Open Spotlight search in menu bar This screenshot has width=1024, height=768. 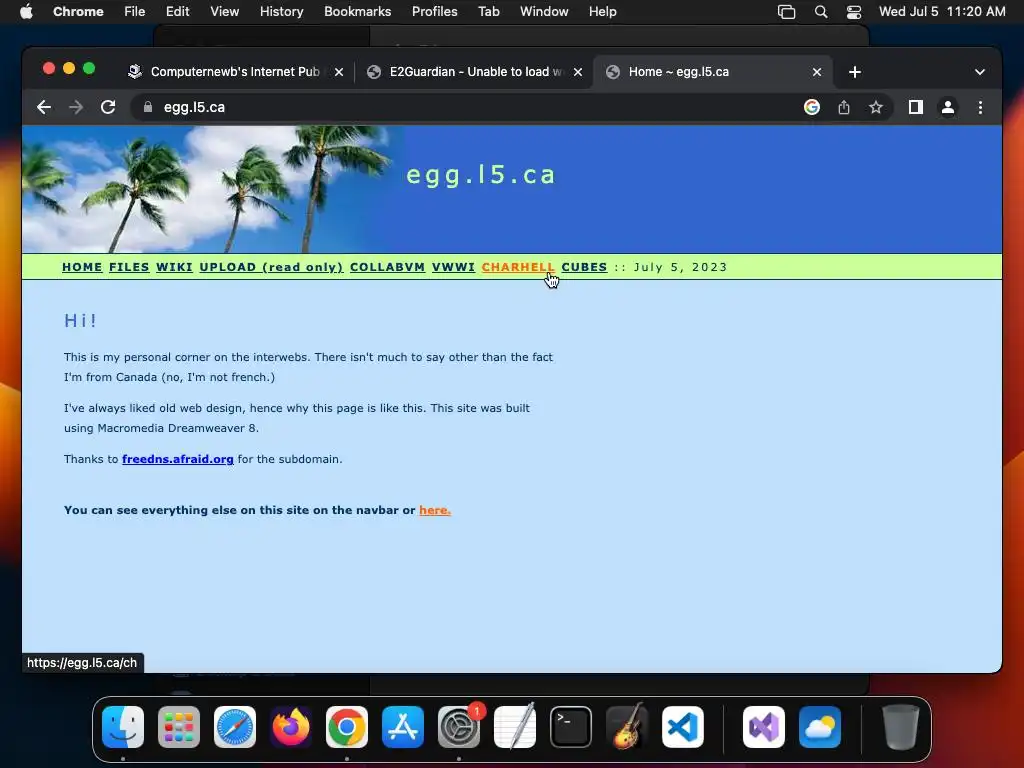tap(821, 12)
